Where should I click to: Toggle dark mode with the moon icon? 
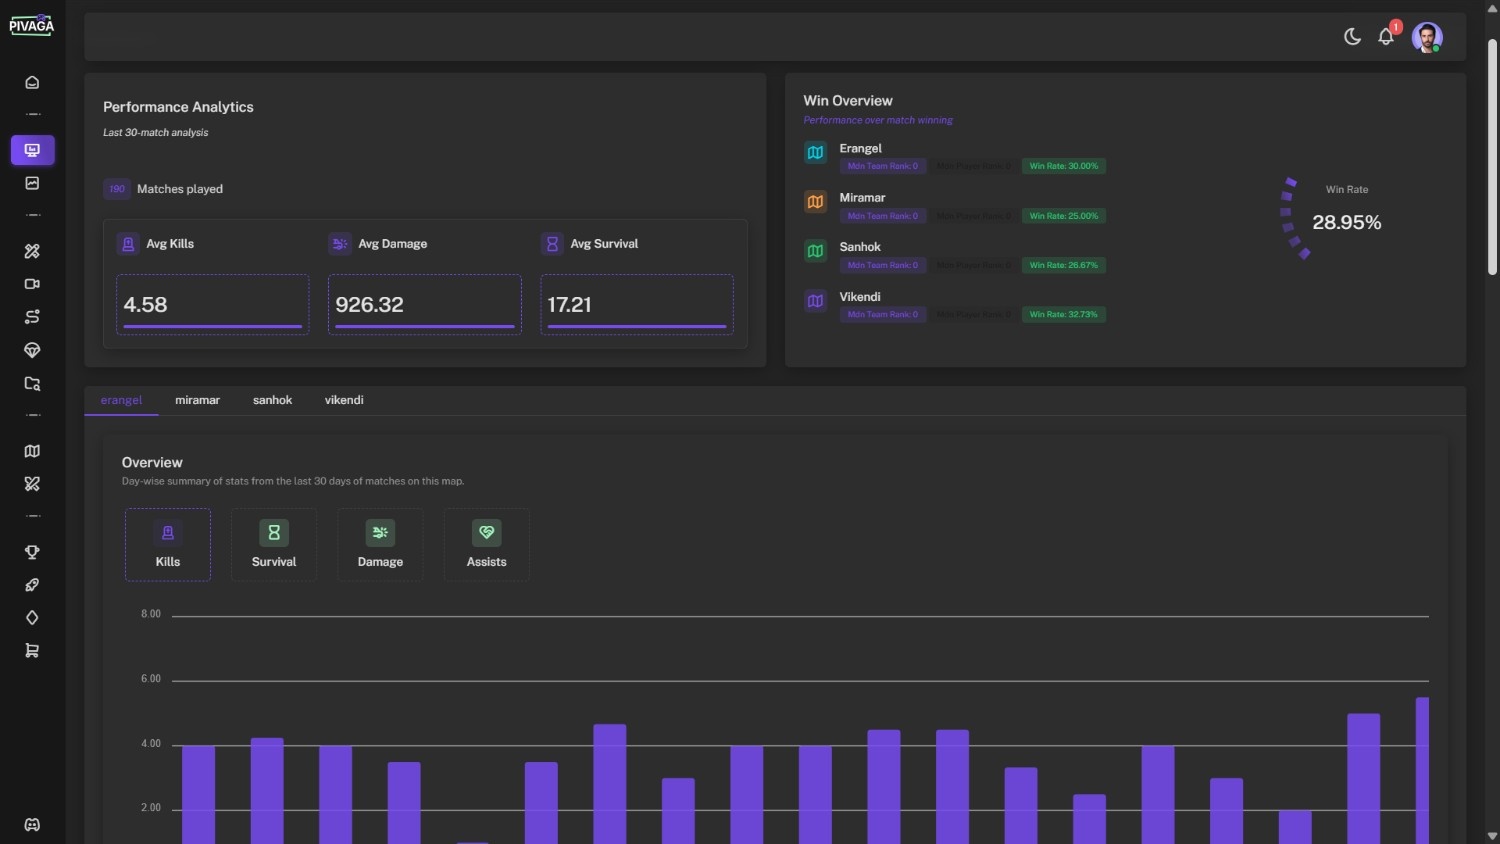pos(1352,37)
